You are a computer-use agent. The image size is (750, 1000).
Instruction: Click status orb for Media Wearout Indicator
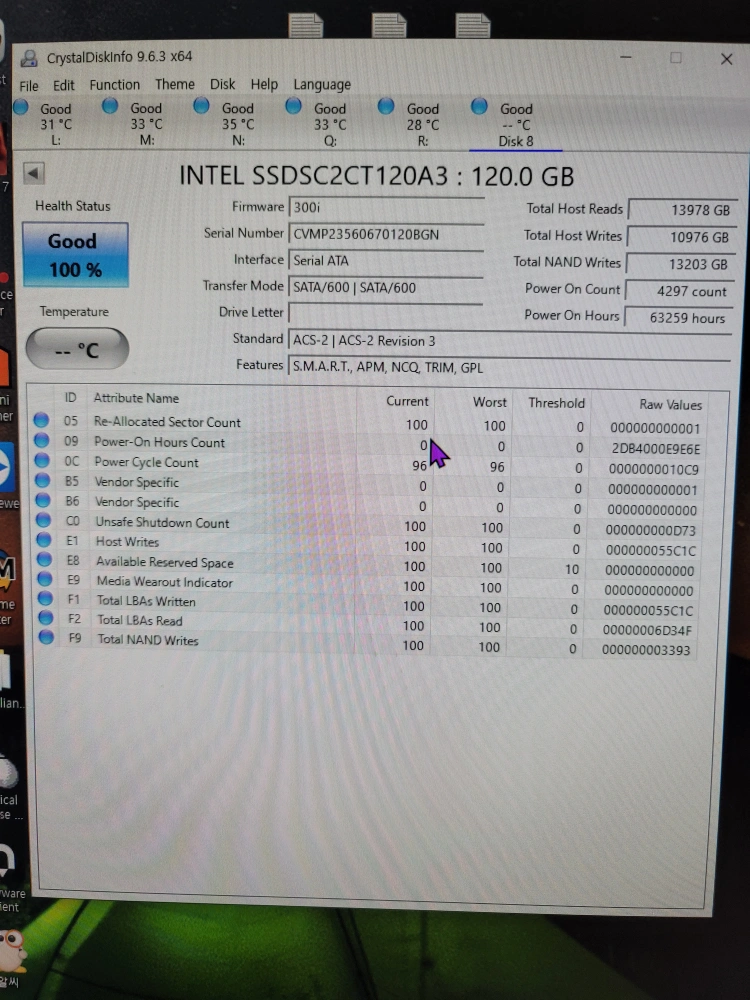click(x=44, y=581)
